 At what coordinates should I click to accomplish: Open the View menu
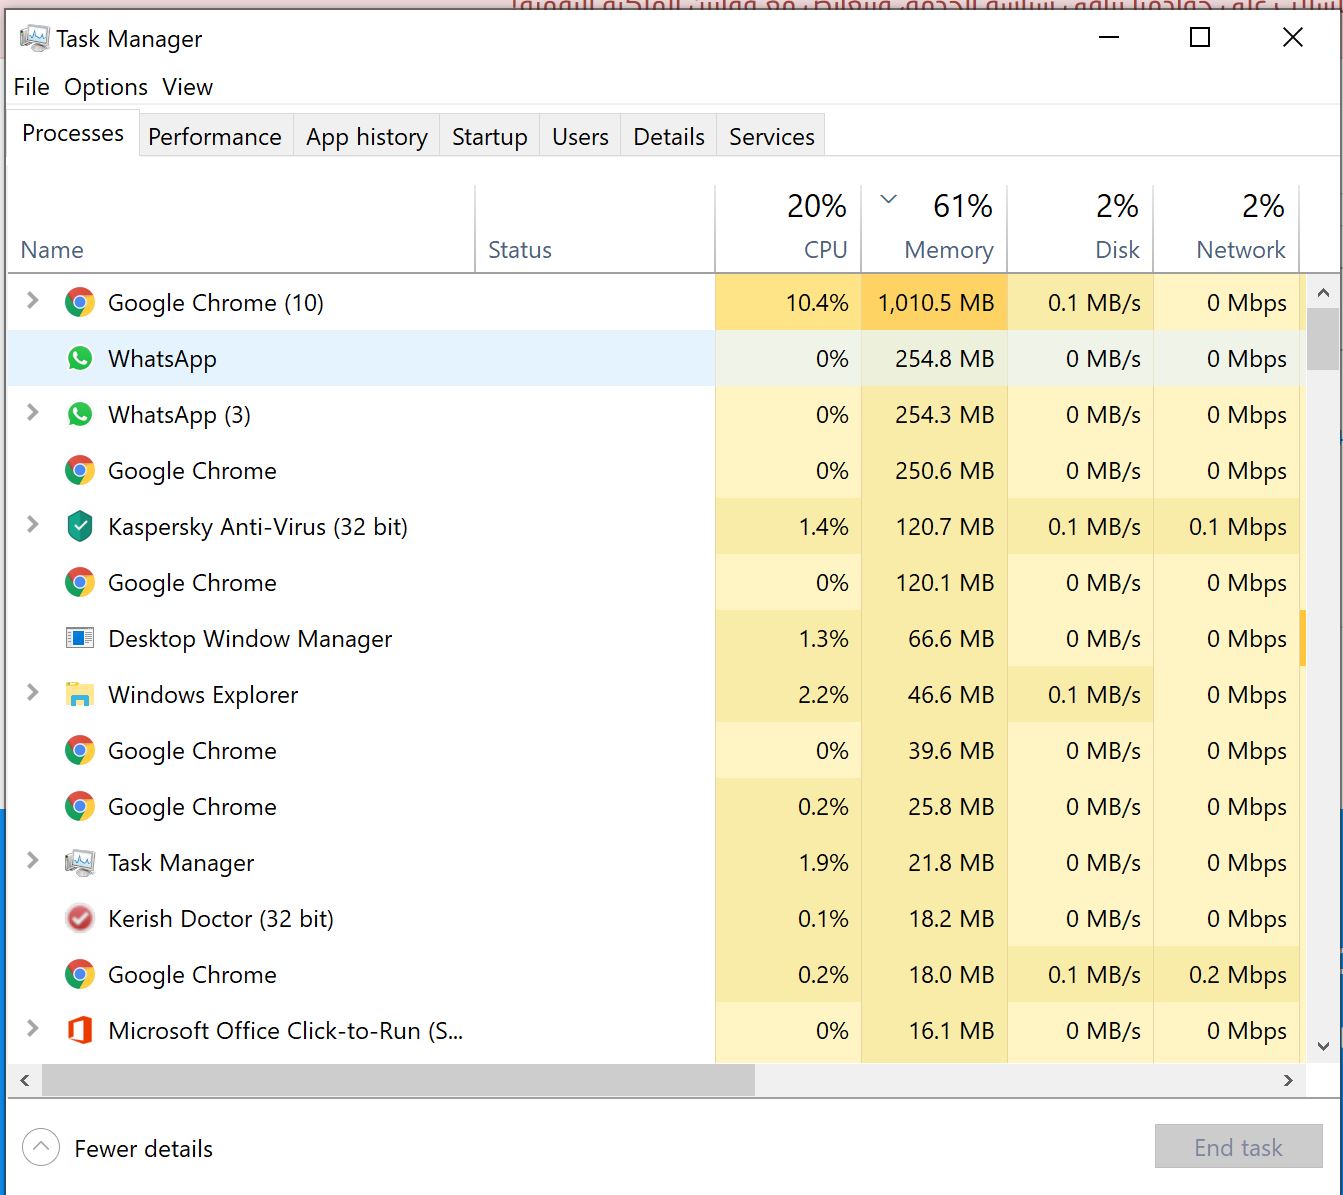(188, 87)
